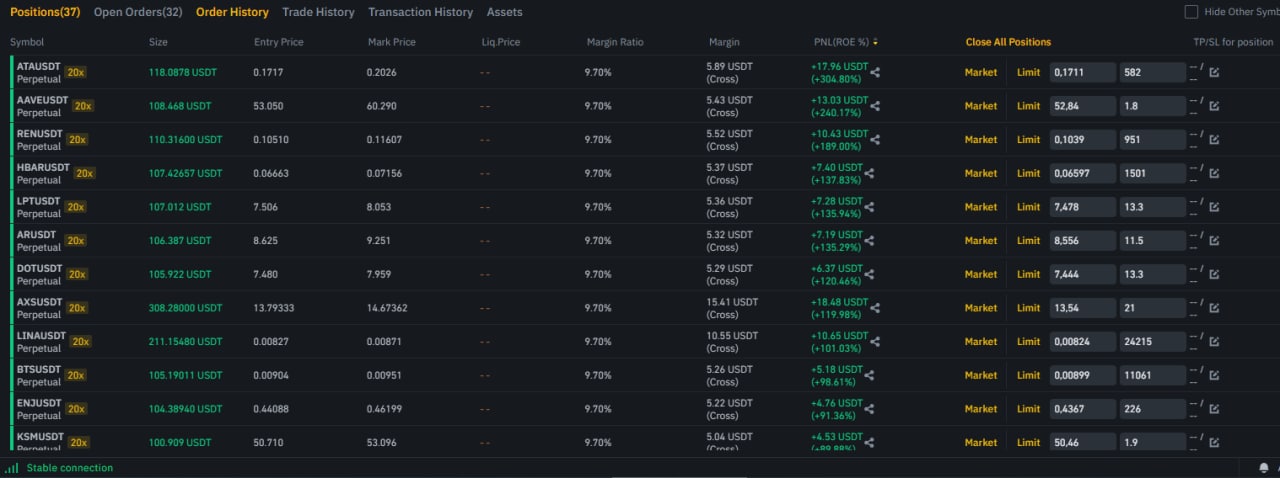Click ENJUSDT close quantity field 226
The height and width of the screenshot is (478, 1280).
[1153, 408]
